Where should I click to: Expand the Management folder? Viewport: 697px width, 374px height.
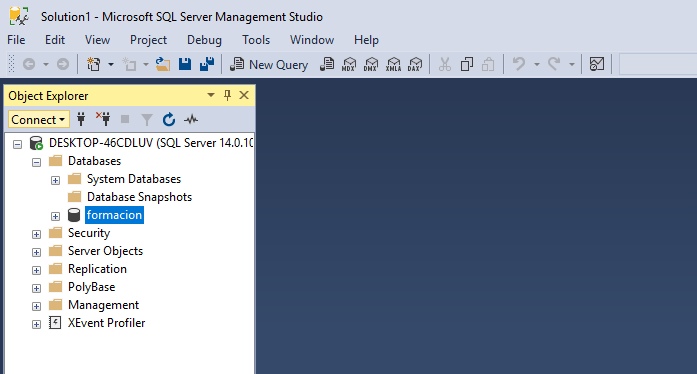click(x=36, y=306)
